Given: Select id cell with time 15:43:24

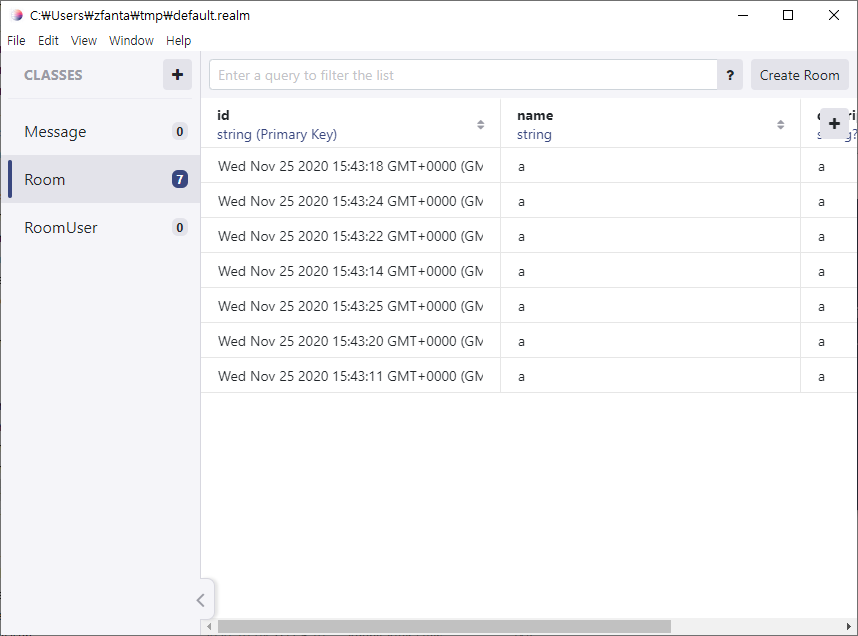Looking at the screenshot, I should [x=351, y=201].
